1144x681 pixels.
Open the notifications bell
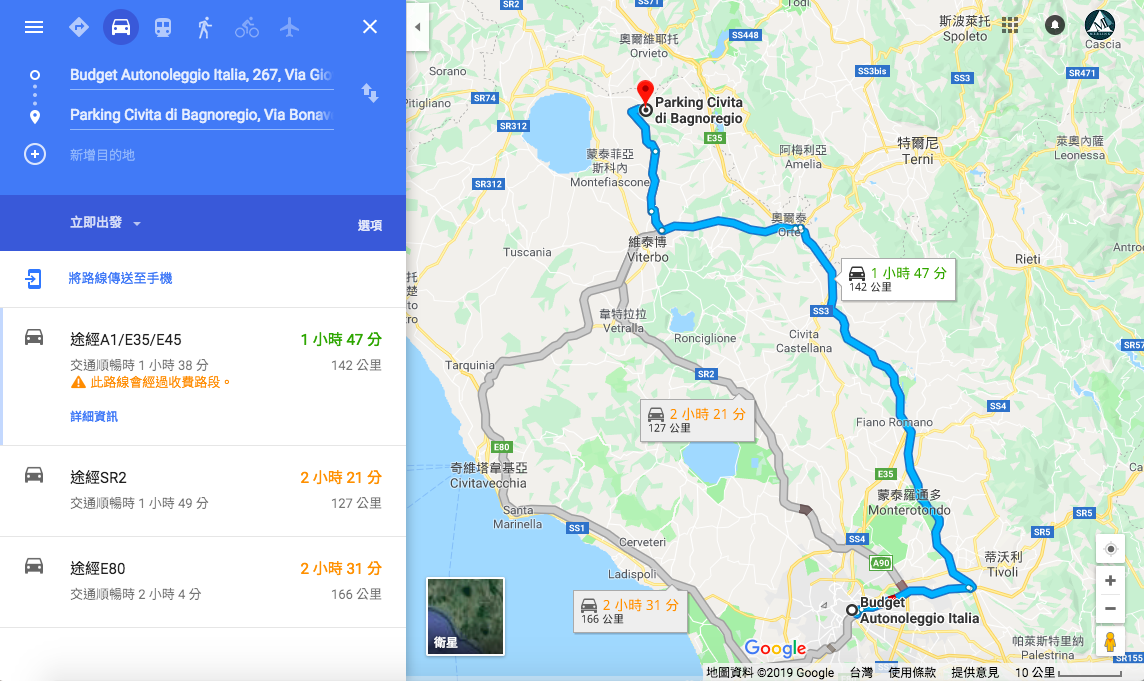pos(1054,25)
